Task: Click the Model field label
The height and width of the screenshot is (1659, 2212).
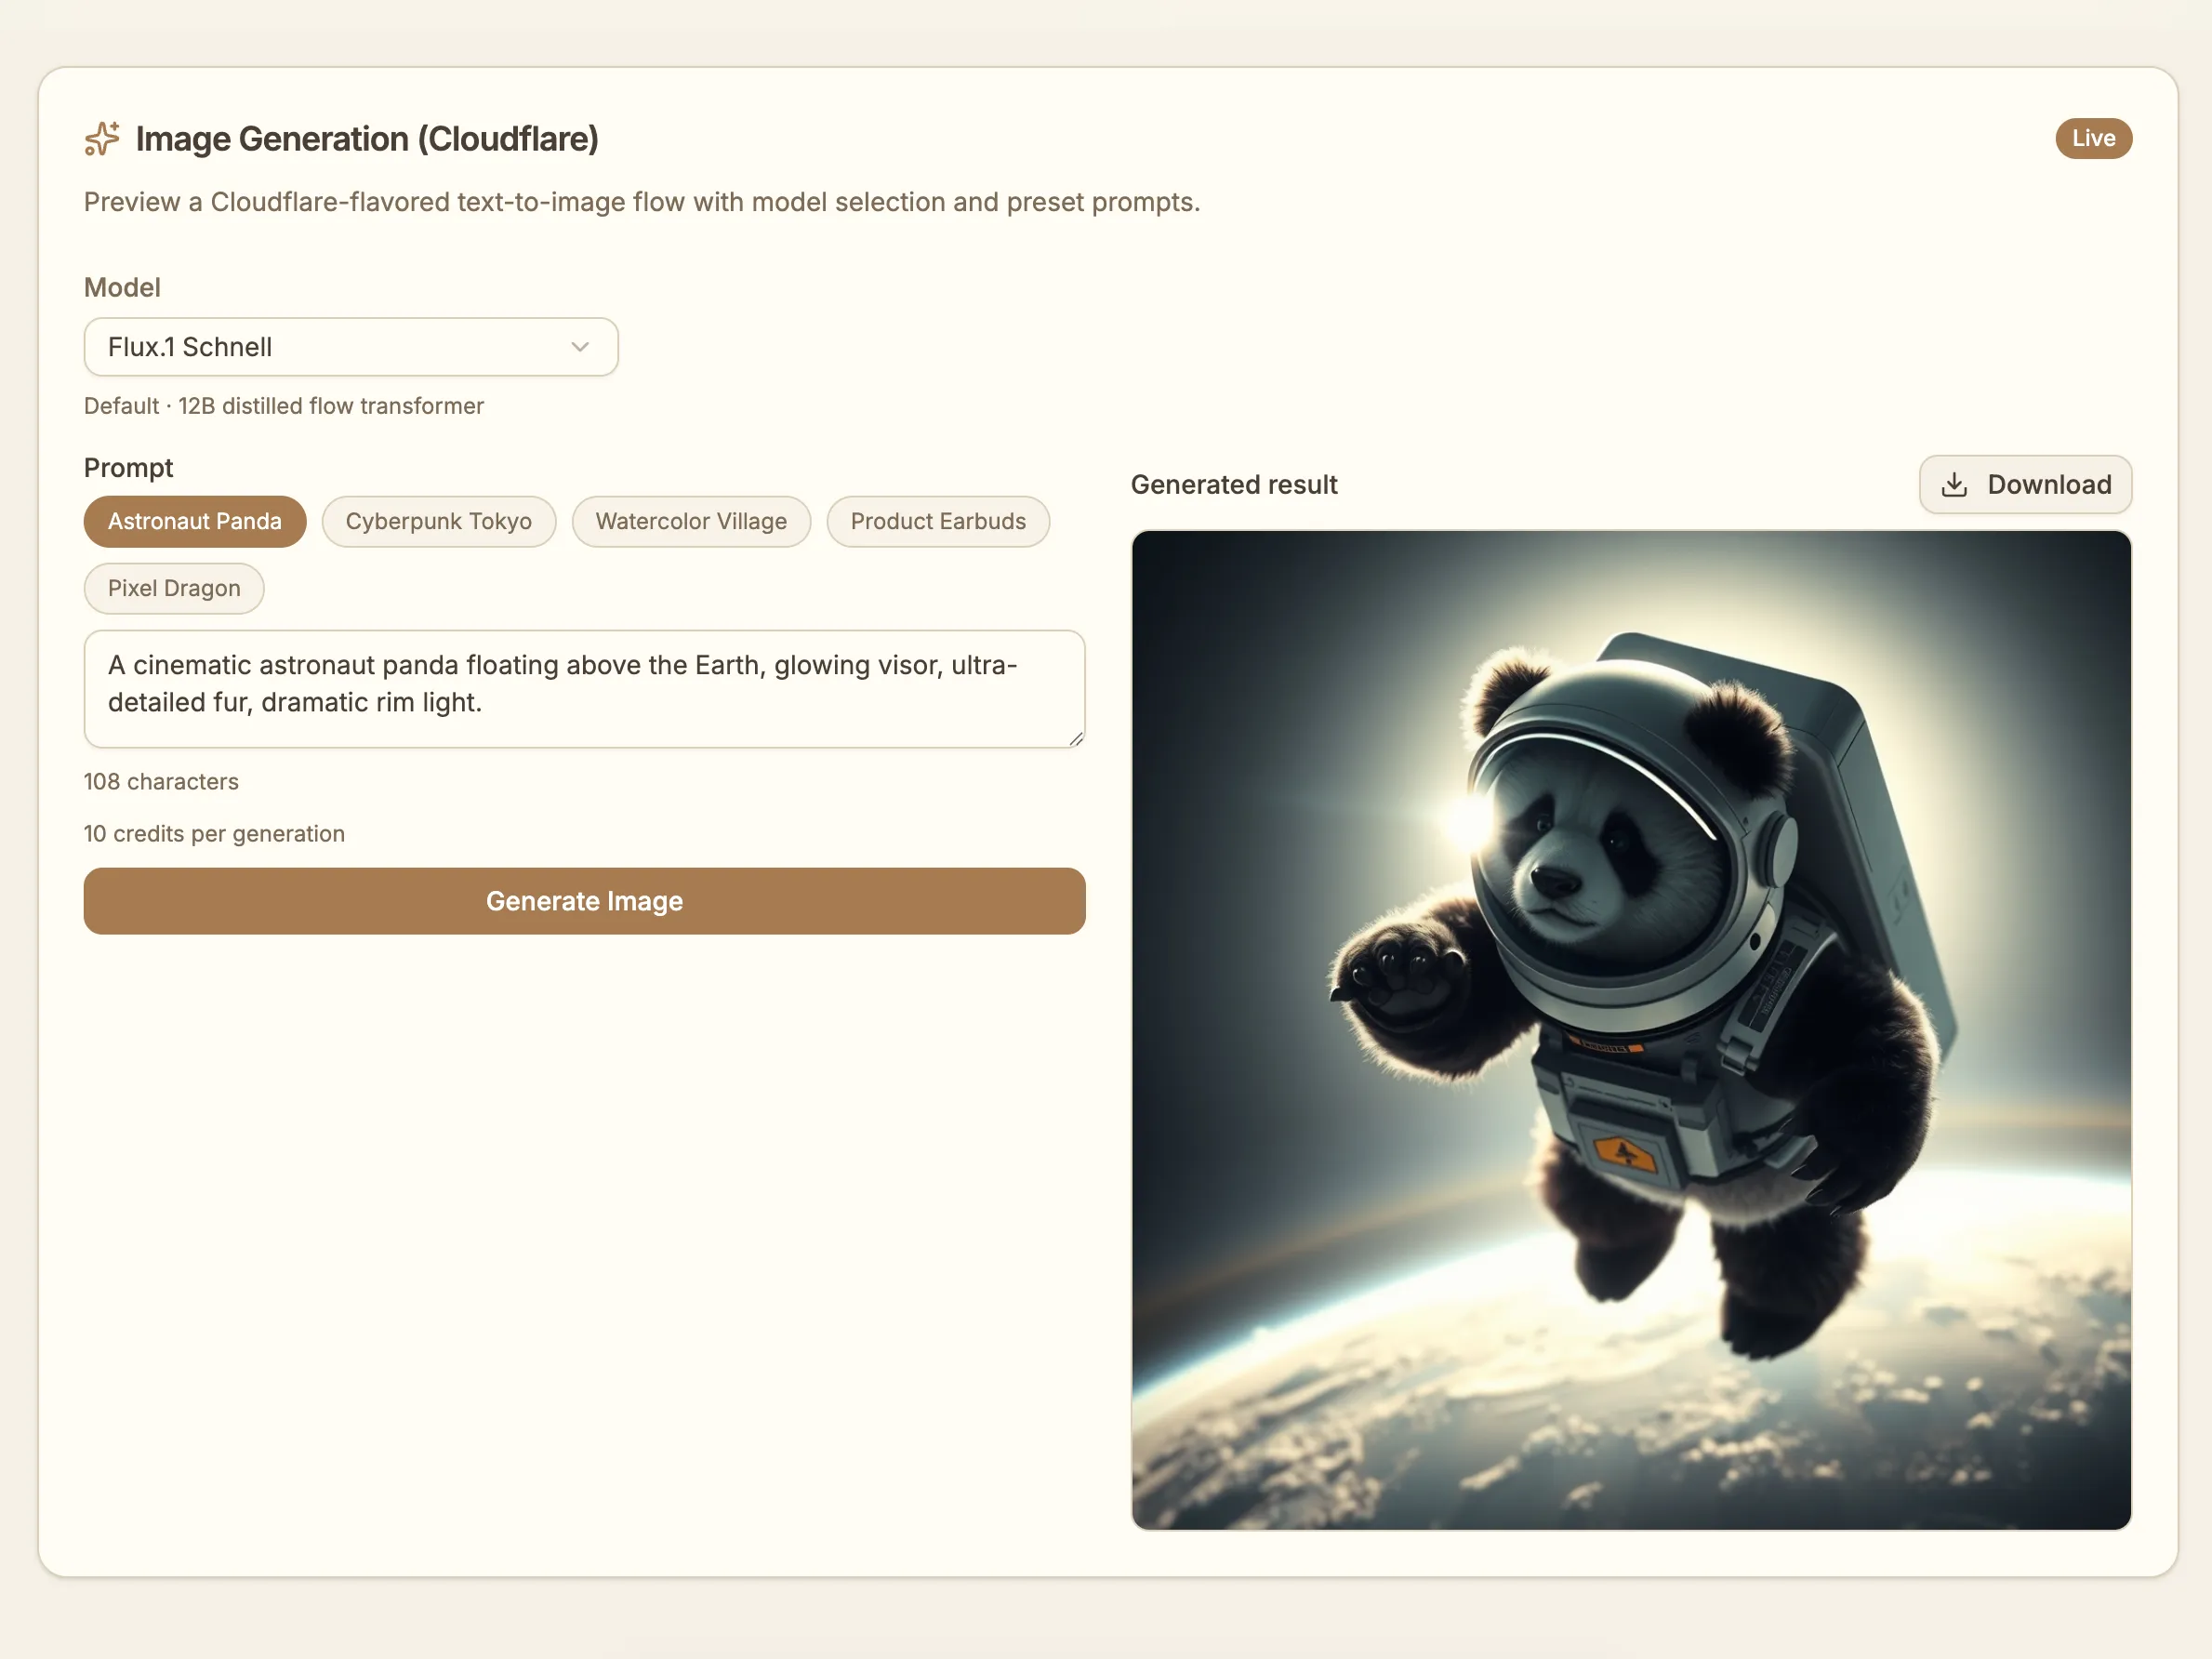Action: 122,288
